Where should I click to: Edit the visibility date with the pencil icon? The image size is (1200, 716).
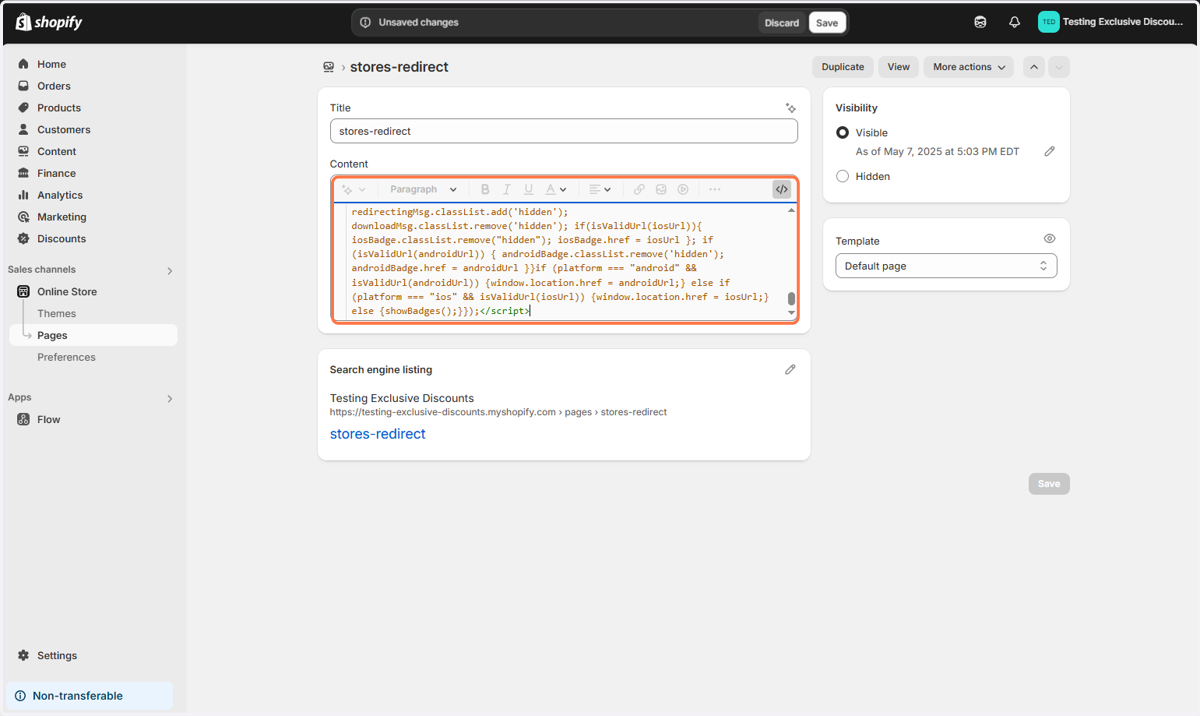[x=1049, y=152]
